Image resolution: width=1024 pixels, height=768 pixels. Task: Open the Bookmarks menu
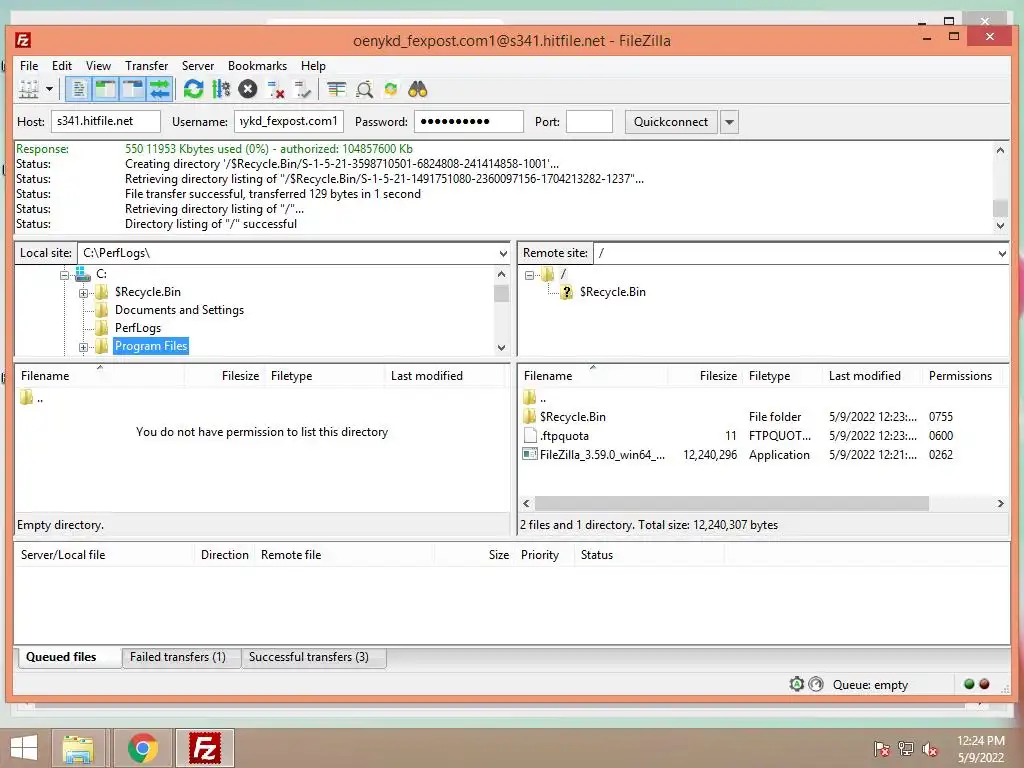(257, 66)
